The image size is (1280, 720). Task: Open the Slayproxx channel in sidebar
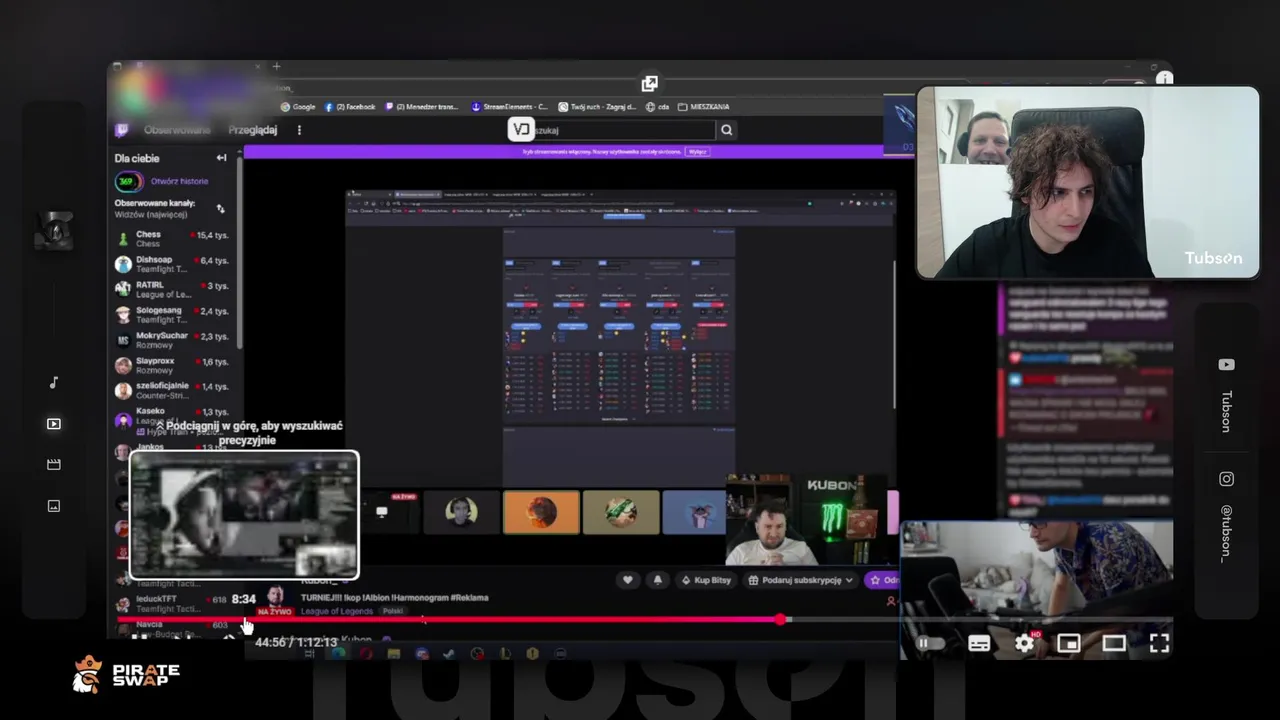point(172,365)
